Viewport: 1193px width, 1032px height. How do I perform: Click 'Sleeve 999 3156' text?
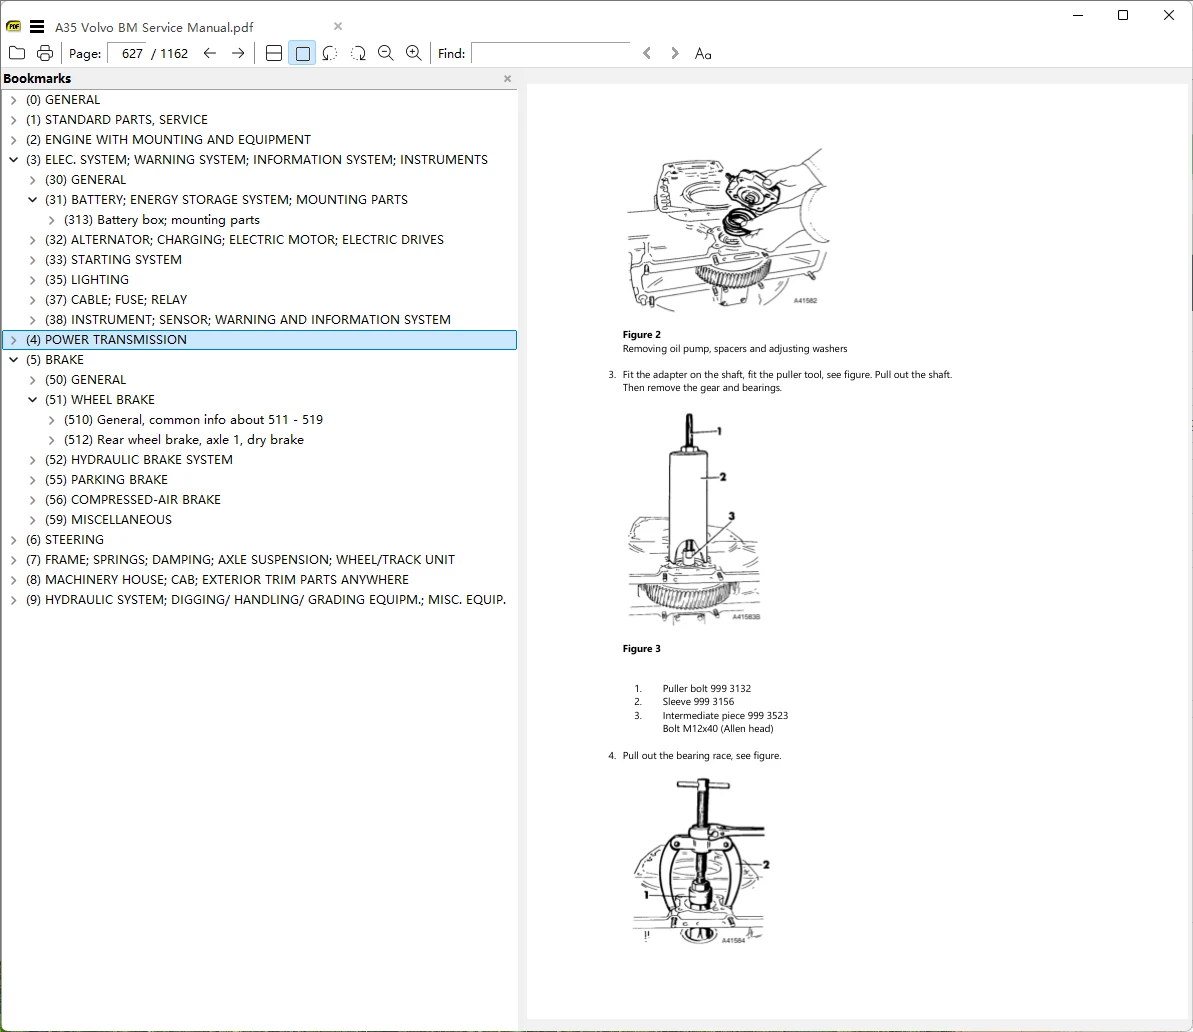tap(698, 702)
